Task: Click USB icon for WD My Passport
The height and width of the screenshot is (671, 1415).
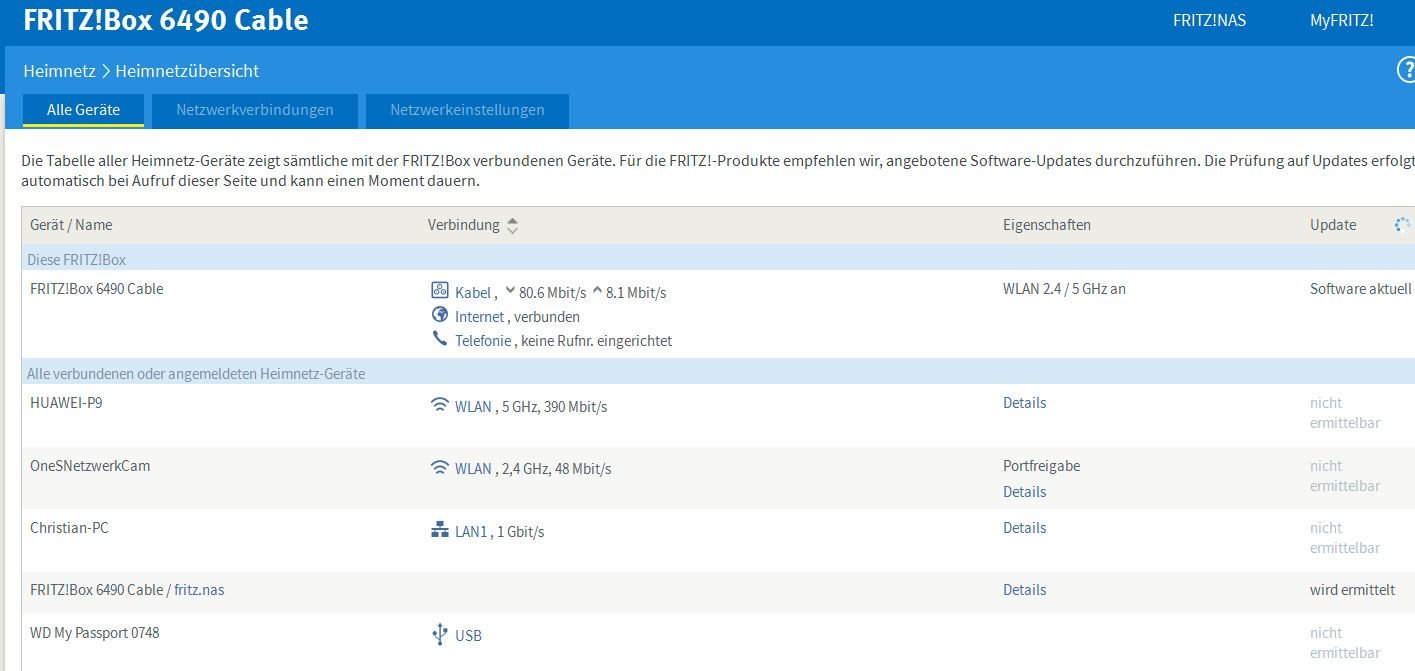Action: 440,634
